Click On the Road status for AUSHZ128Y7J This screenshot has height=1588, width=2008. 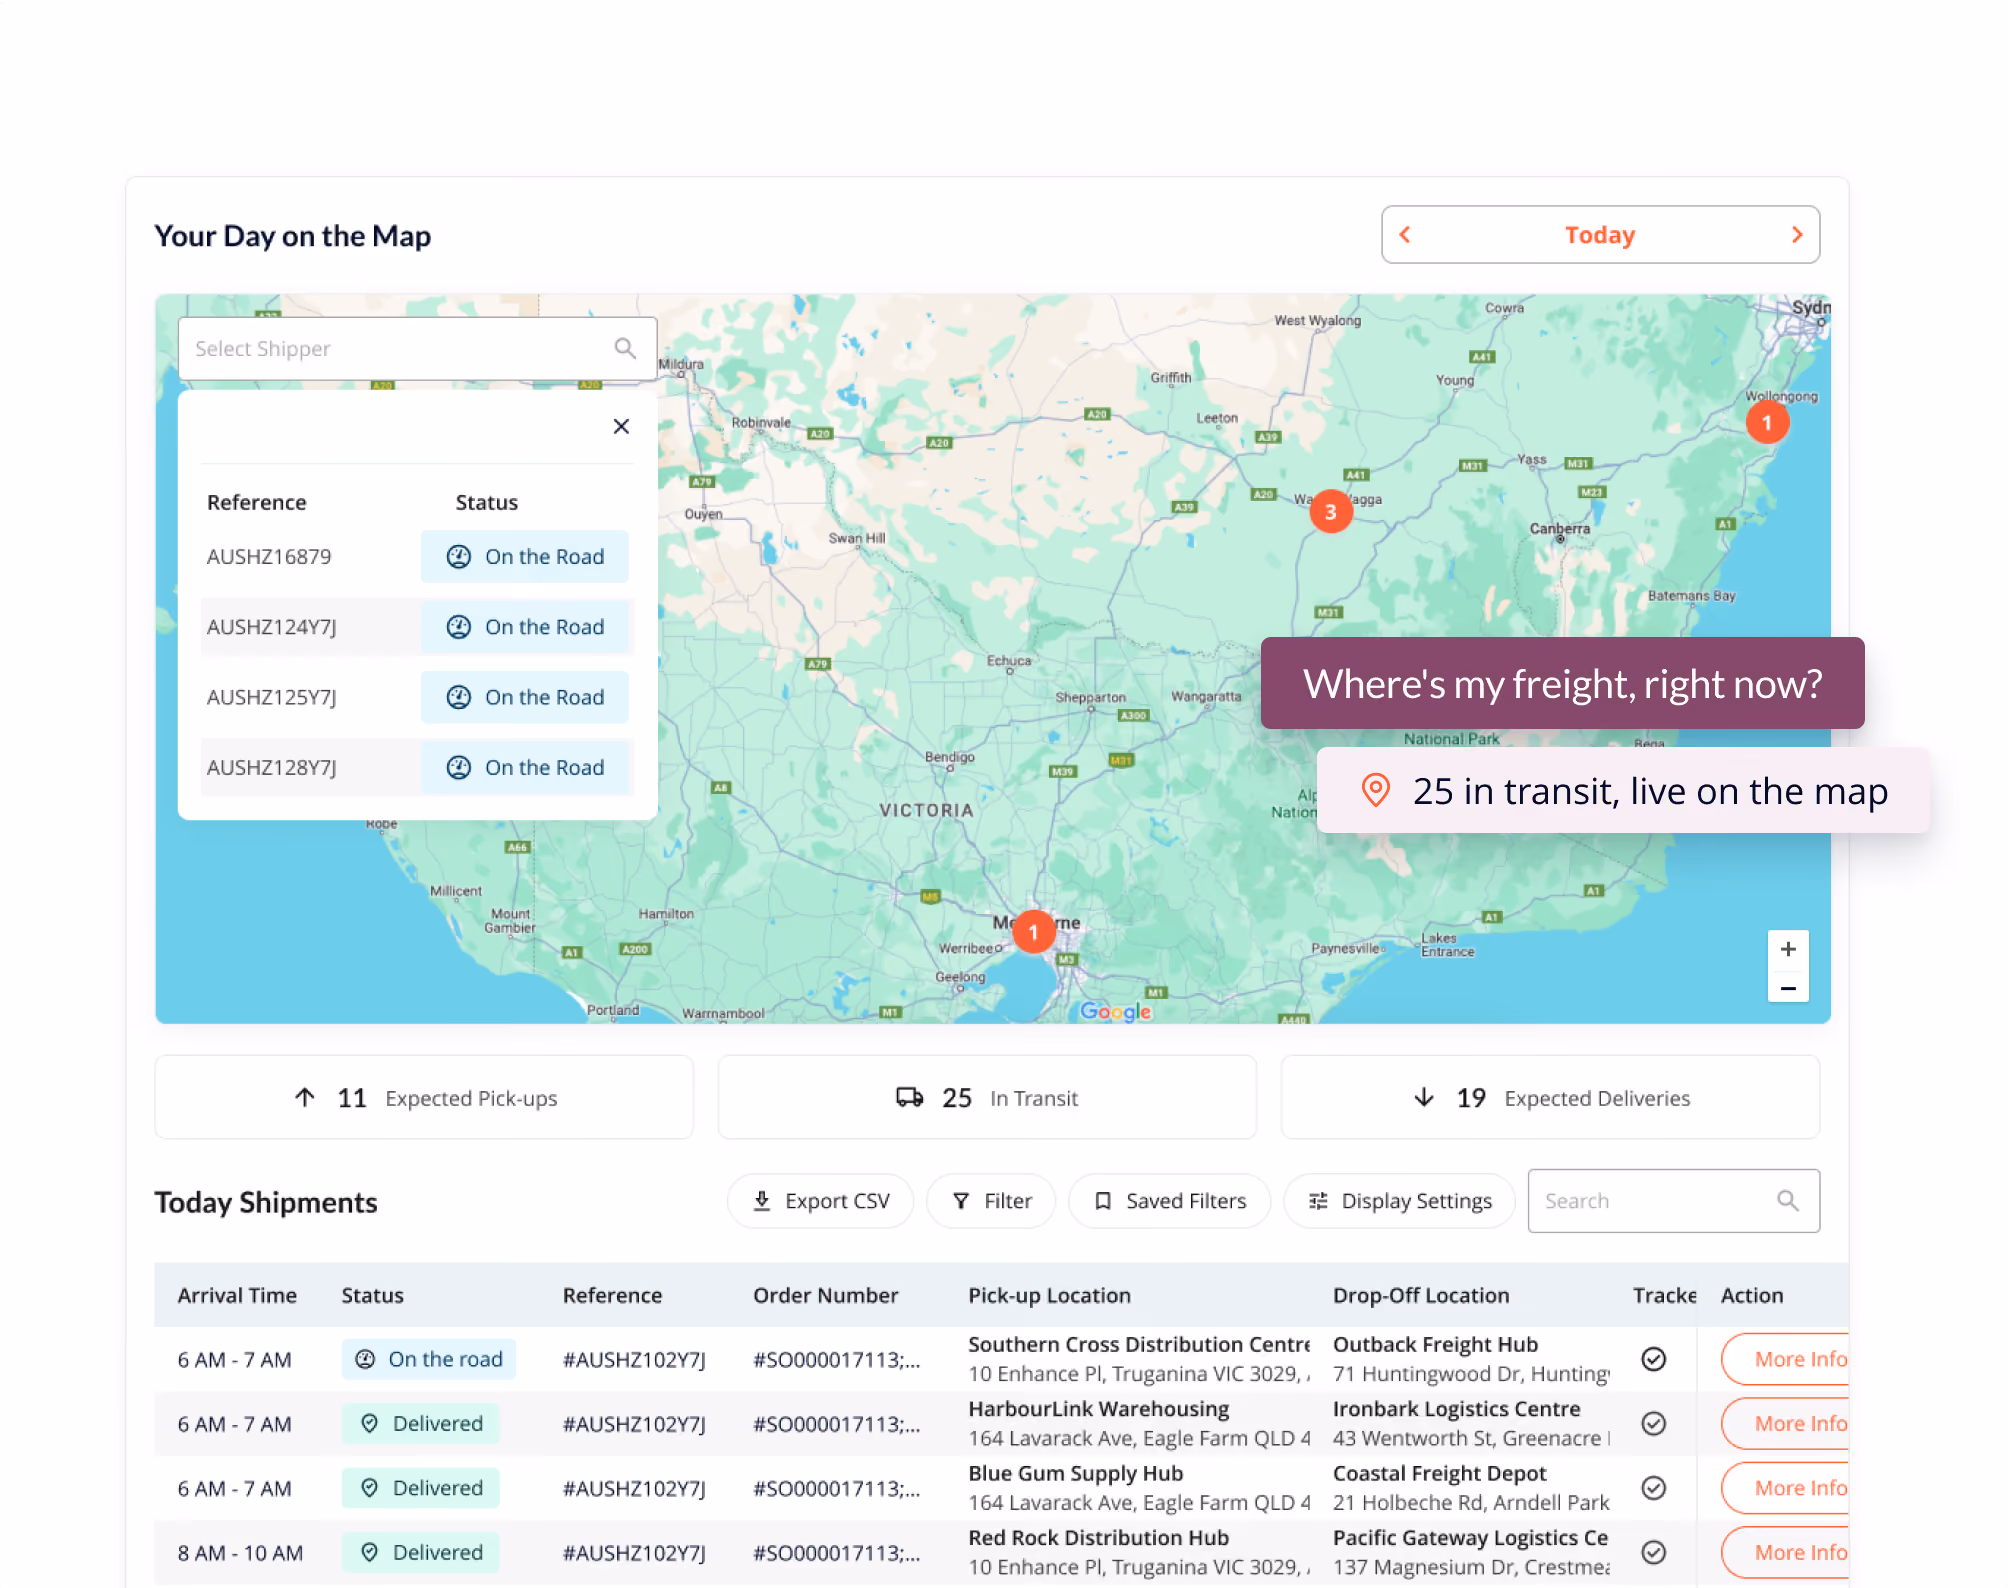click(x=525, y=767)
